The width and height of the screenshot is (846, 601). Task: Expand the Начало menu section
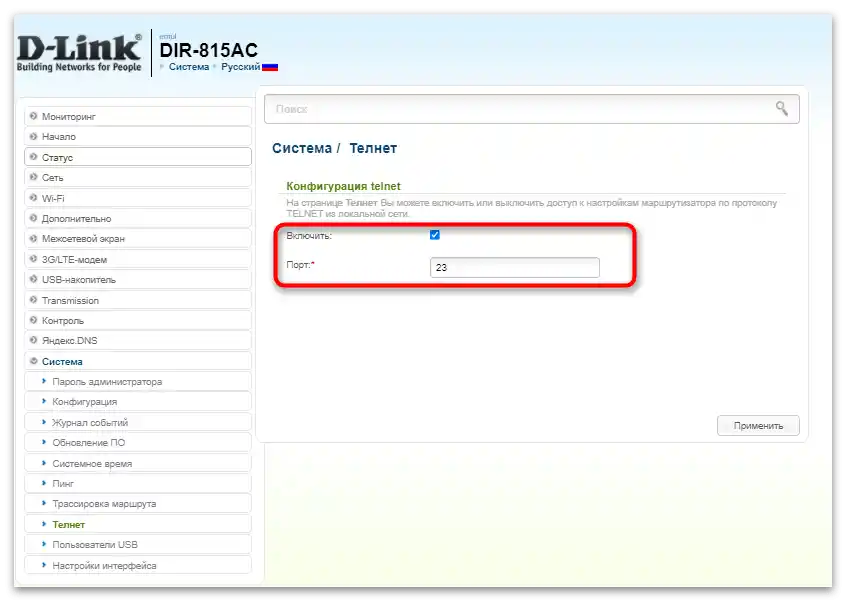tap(138, 136)
